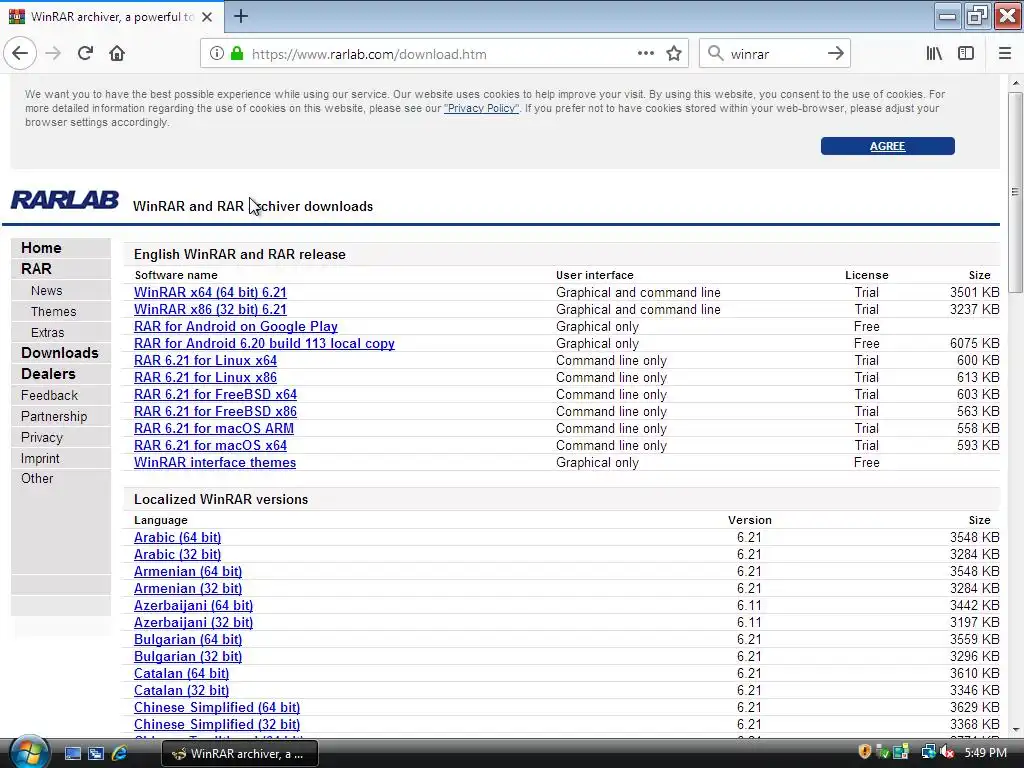This screenshot has width=1024, height=768.
Task: Open Imprint in the sidebar
Action: coord(40,458)
